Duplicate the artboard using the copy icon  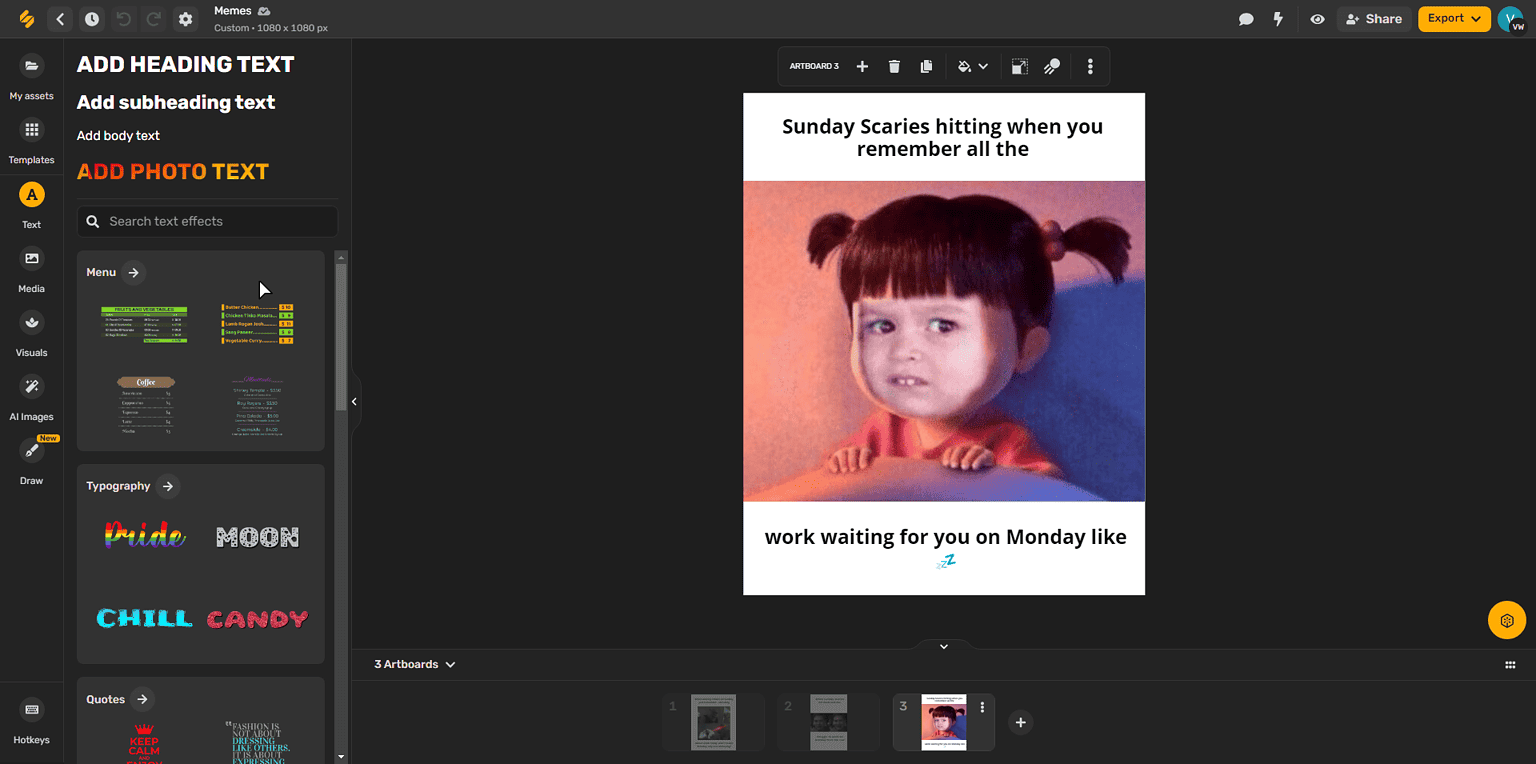click(x=926, y=66)
